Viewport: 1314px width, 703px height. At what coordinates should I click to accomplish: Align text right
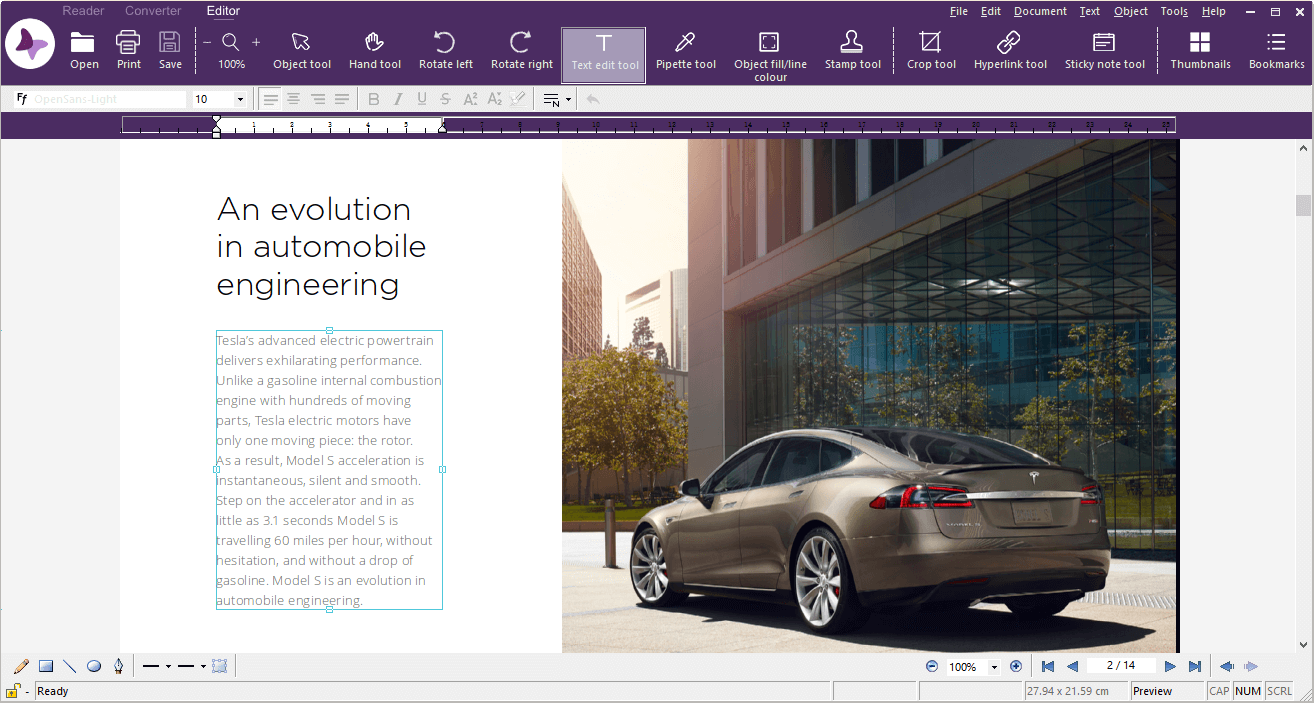(x=318, y=99)
